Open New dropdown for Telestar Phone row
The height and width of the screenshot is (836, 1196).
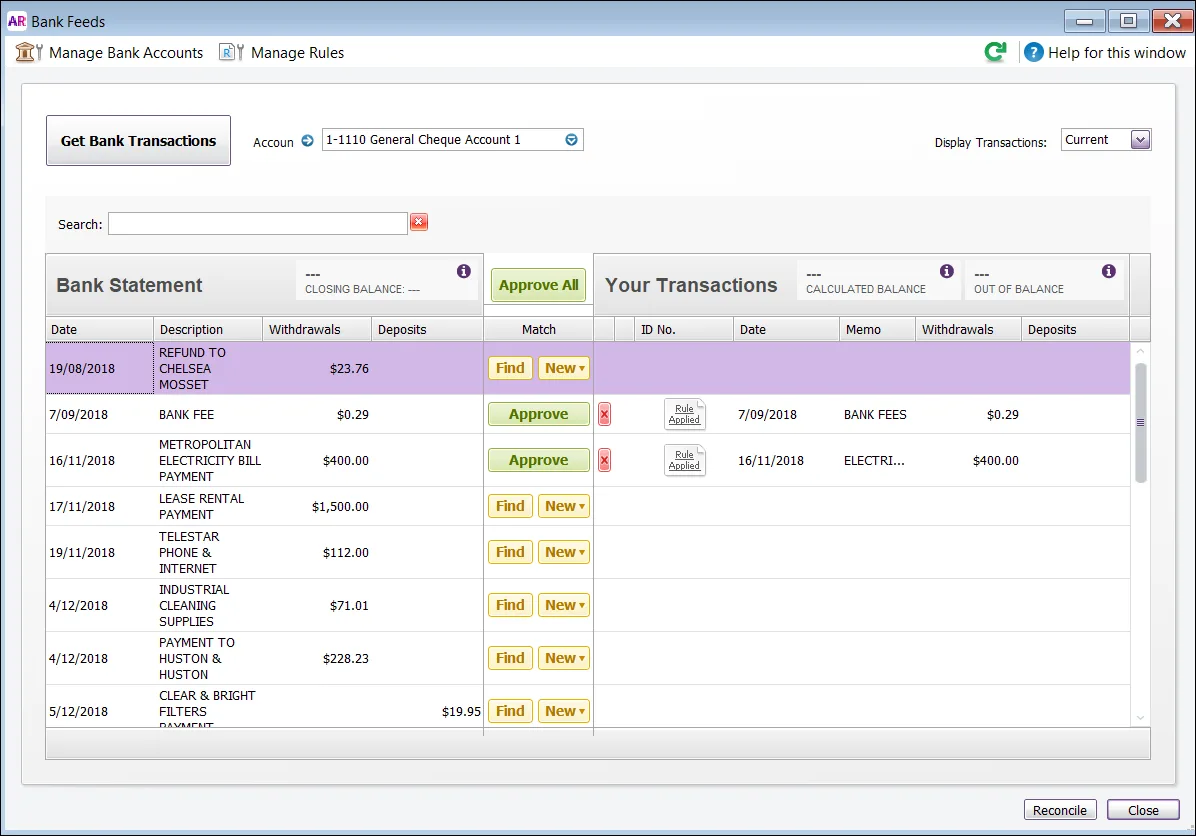(564, 551)
